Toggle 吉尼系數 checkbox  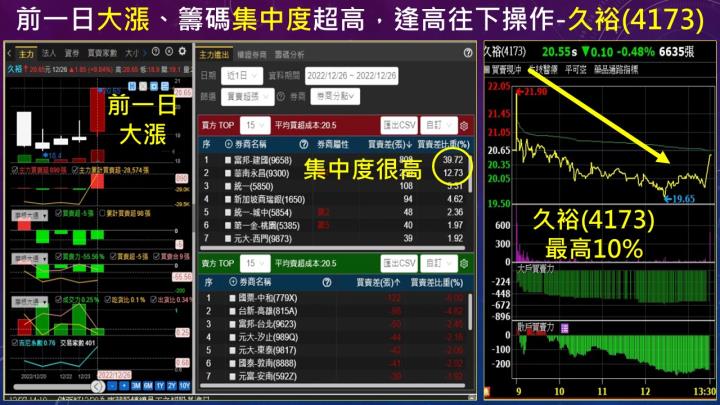15,343
